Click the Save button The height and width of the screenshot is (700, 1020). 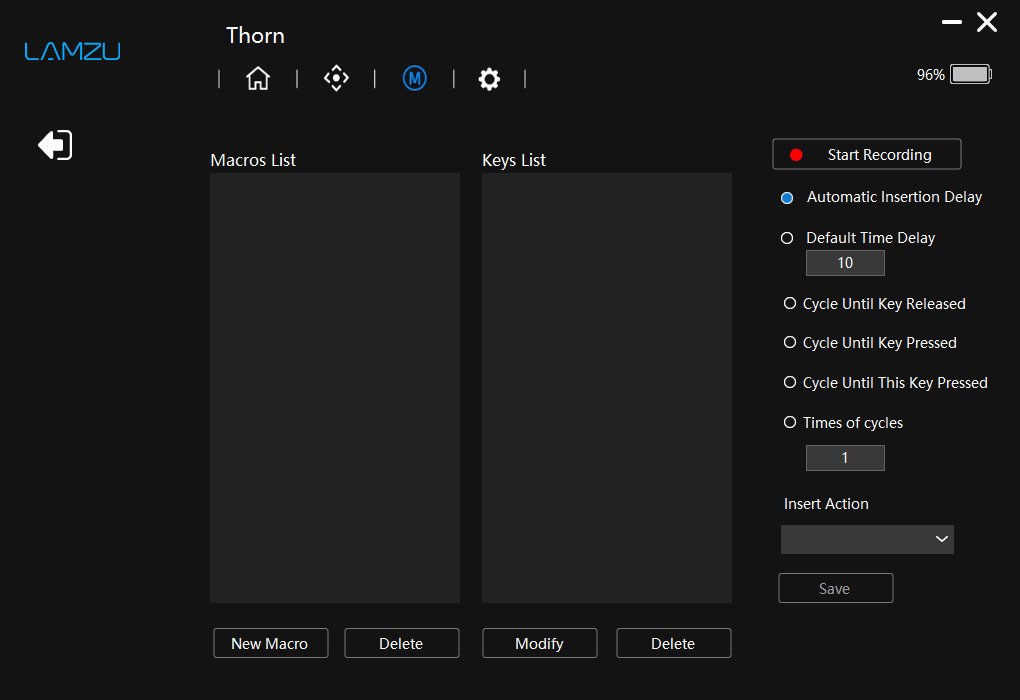[x=836, y=588]
